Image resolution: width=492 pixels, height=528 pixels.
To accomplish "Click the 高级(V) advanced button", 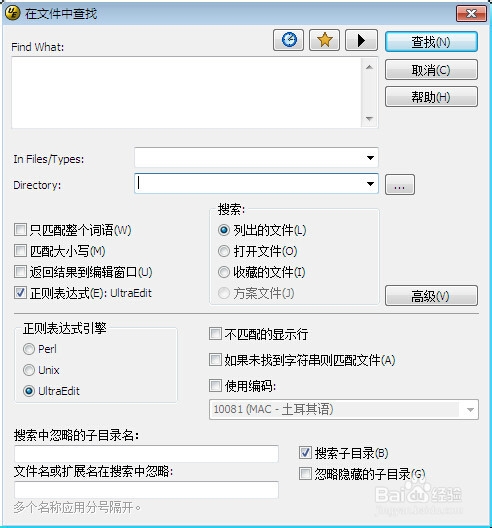I will tap(431, 296).
